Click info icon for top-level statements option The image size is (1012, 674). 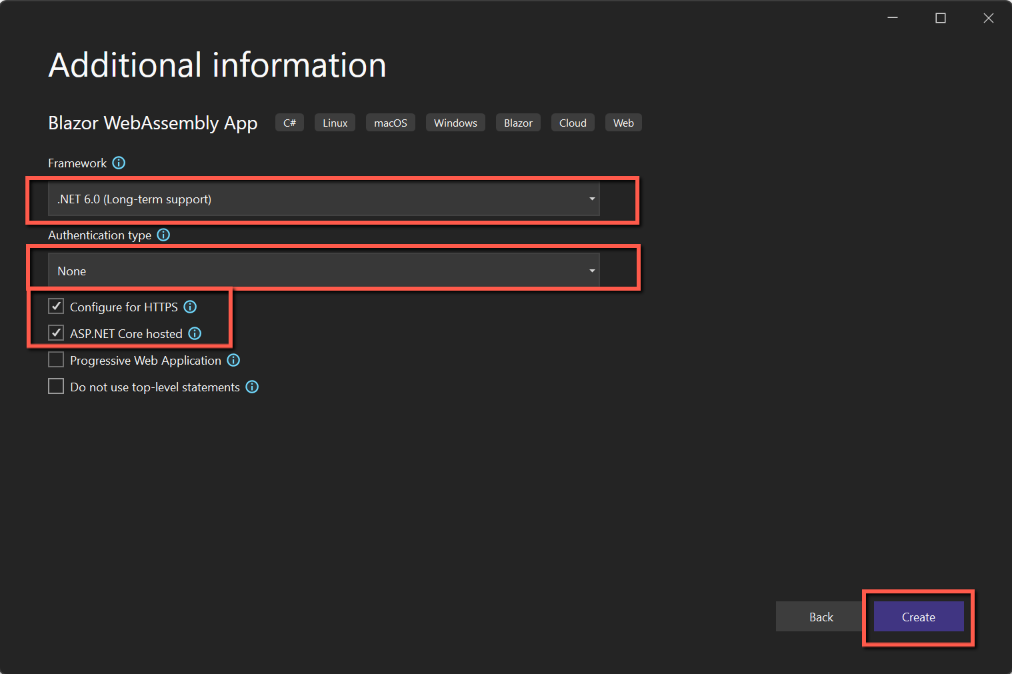(x=252, y=387)
